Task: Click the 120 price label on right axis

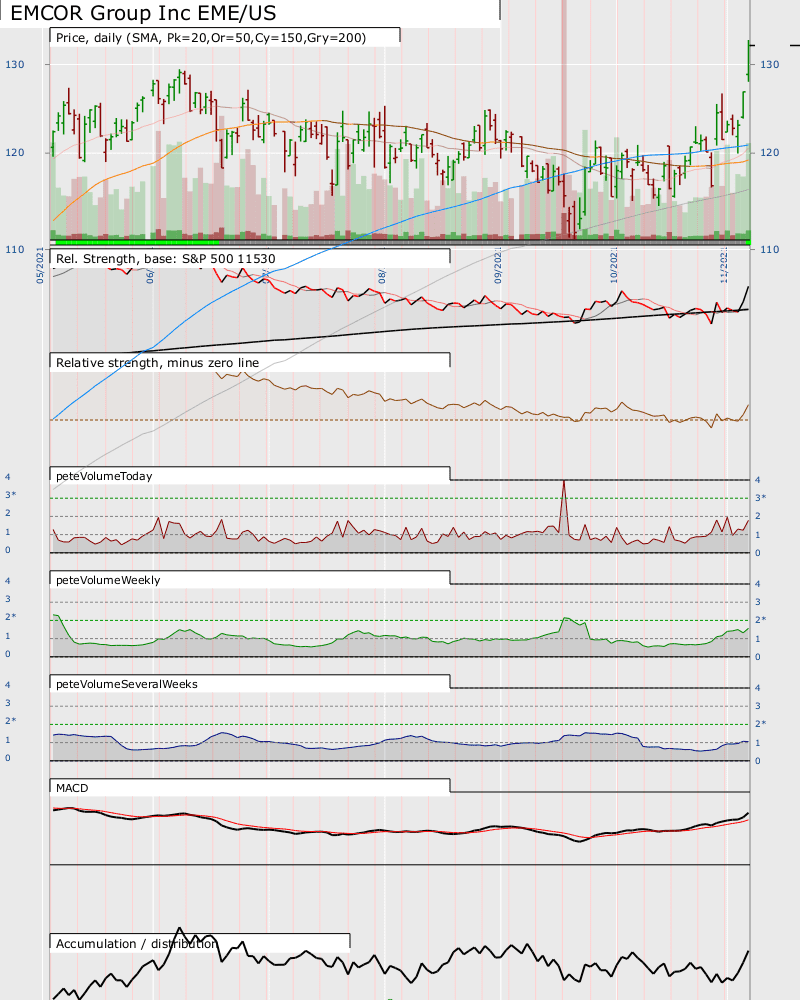Action: point(769,152)
